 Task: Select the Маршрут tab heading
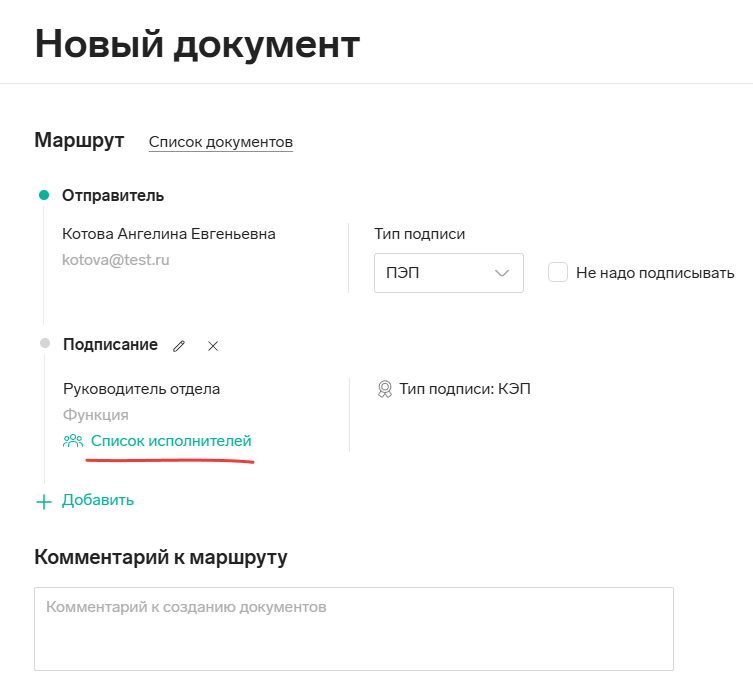(x=79, y=140)
